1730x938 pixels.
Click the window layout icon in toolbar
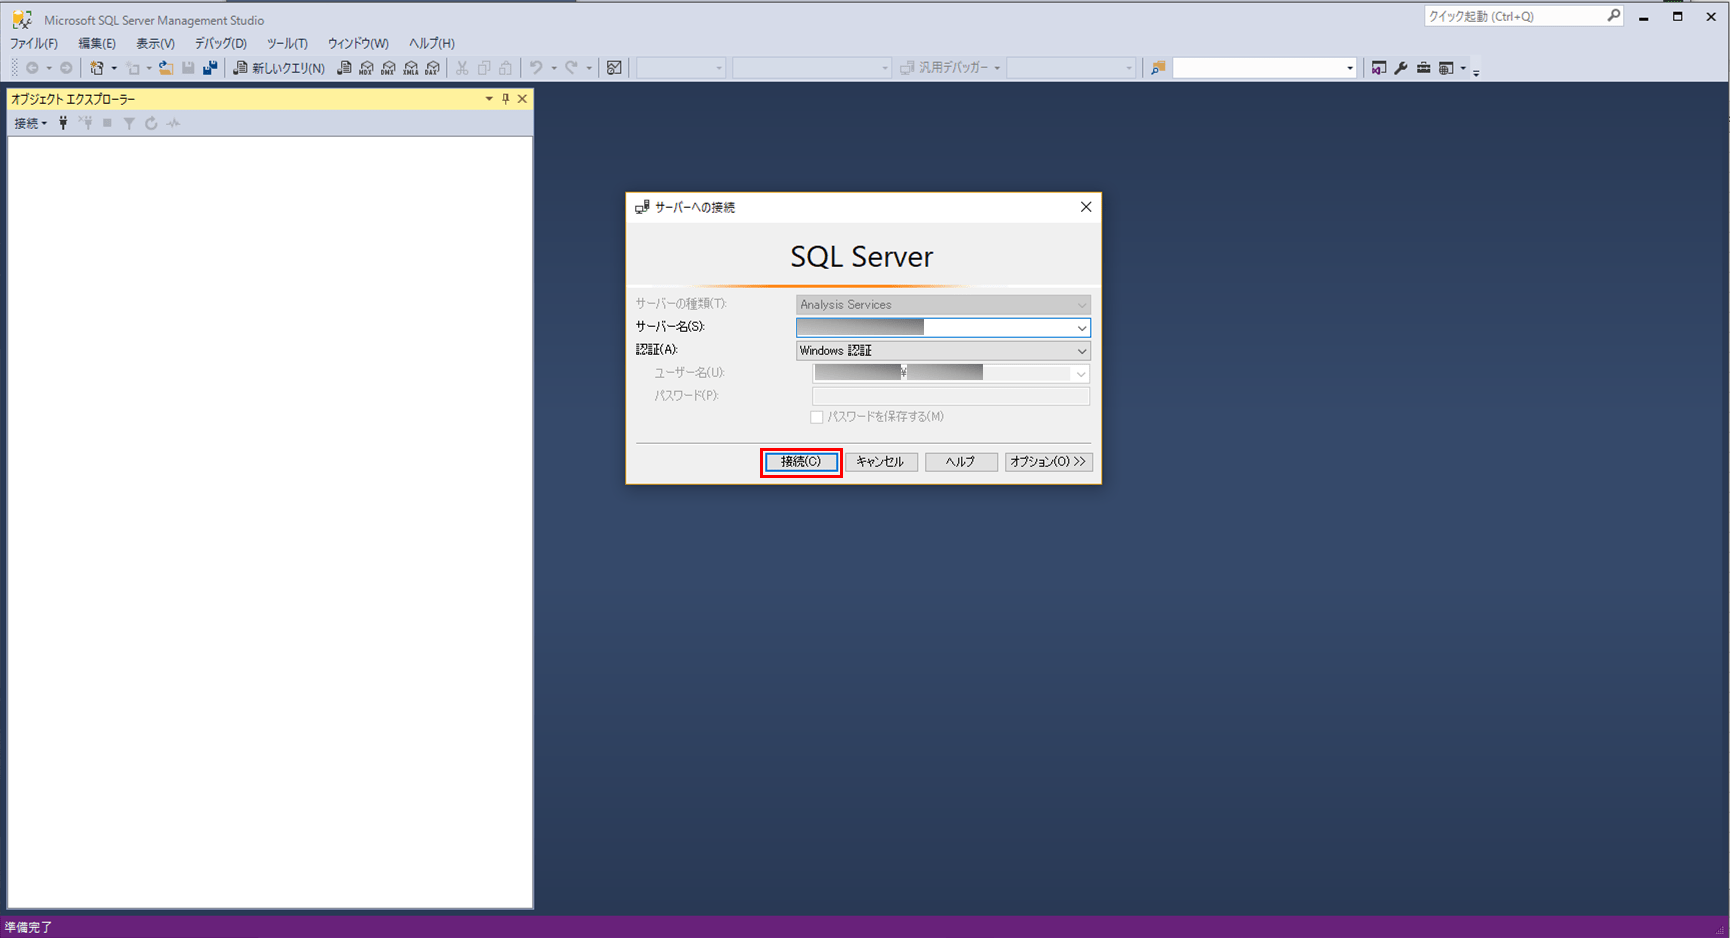[x=1446, y=68]
